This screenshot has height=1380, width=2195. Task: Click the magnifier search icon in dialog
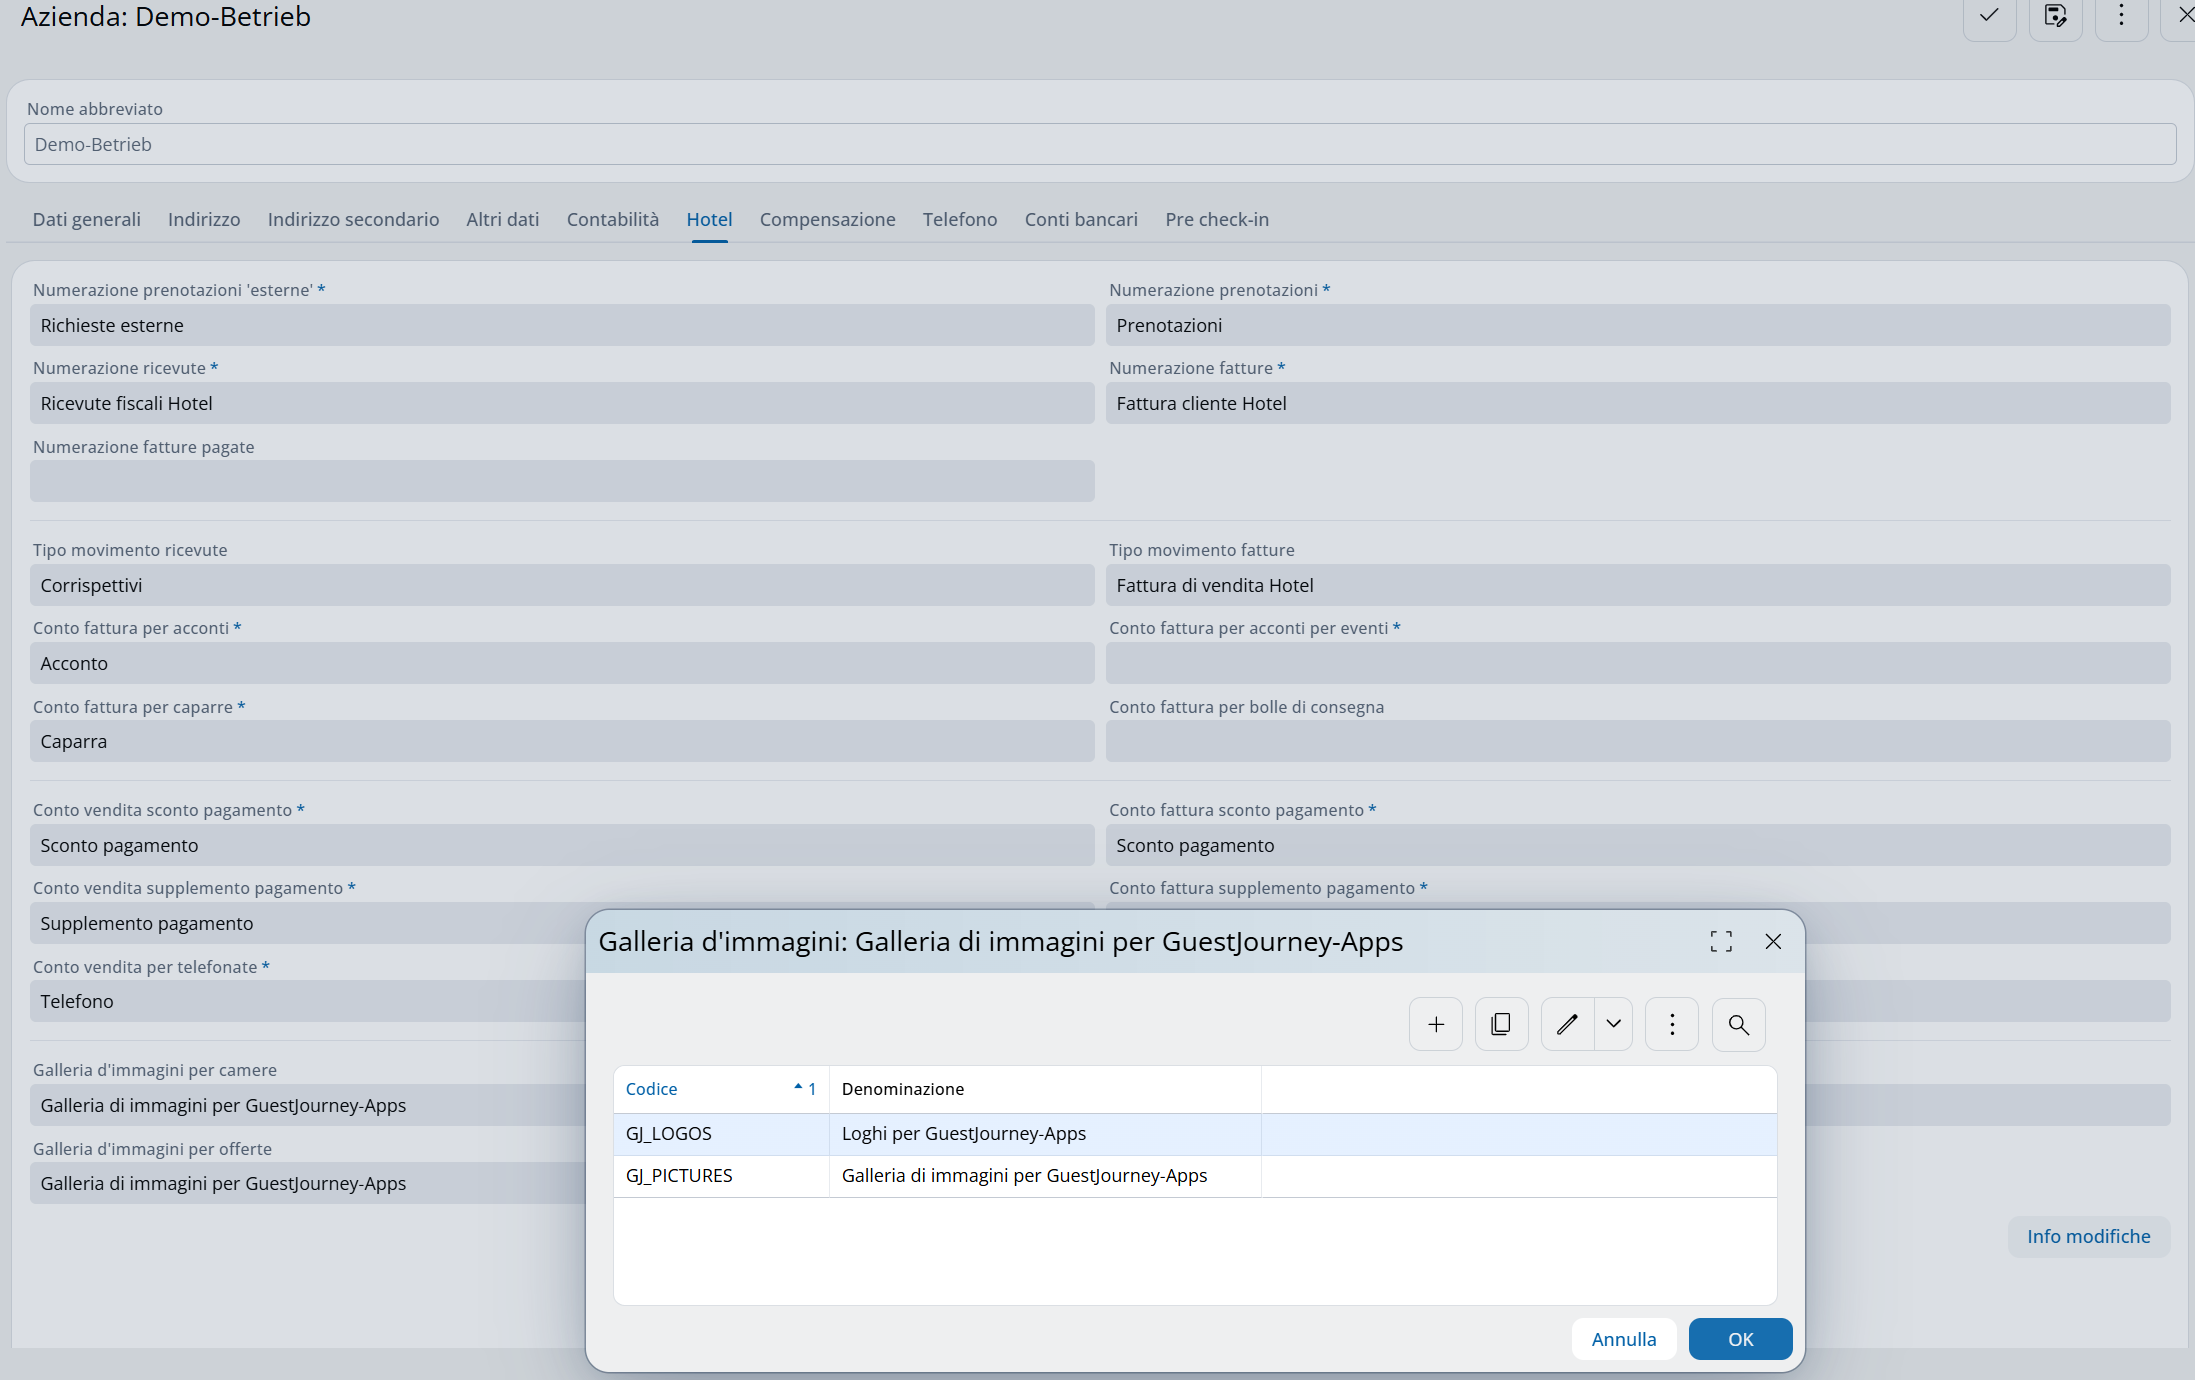1738,1024
